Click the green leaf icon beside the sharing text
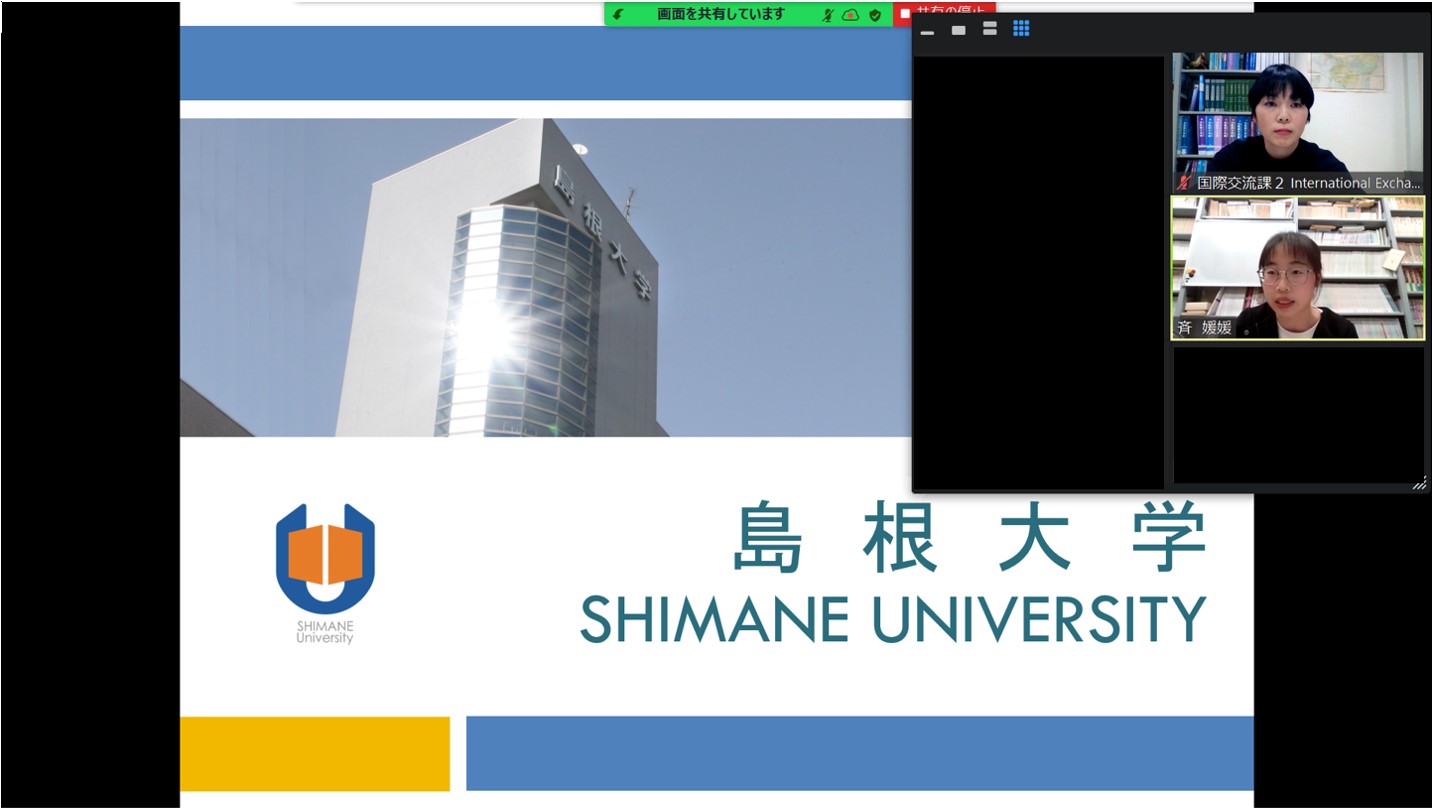The width and height of the screenshot is (1432, 808). click(x=618, y=15)
